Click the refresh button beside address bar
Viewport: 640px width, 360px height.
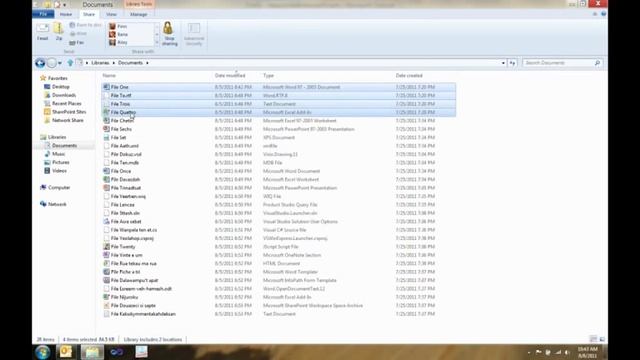point(512,63)
